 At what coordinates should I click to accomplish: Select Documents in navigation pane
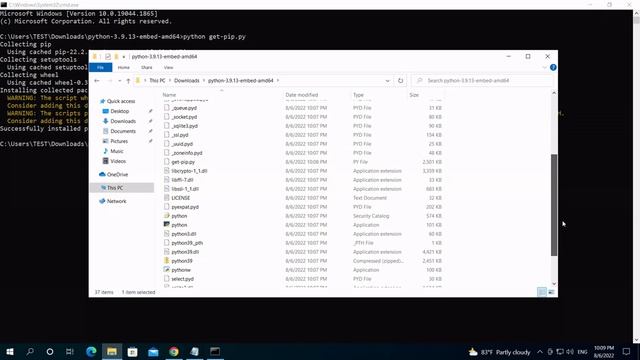click(123, 131)
